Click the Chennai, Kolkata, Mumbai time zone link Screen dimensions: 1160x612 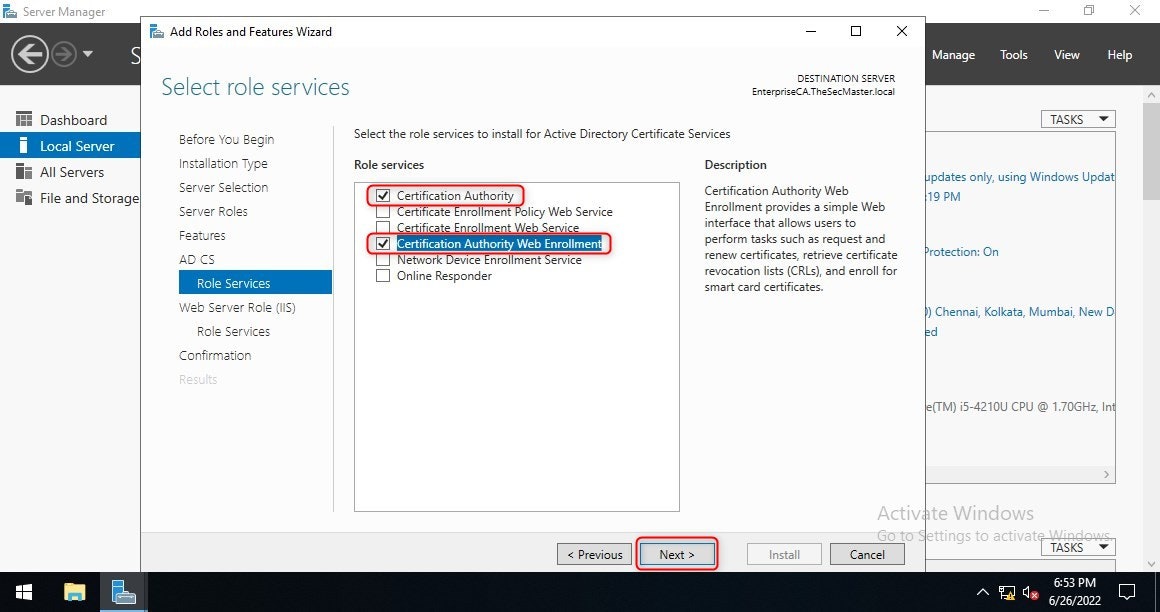click(x=1019, y=312)
